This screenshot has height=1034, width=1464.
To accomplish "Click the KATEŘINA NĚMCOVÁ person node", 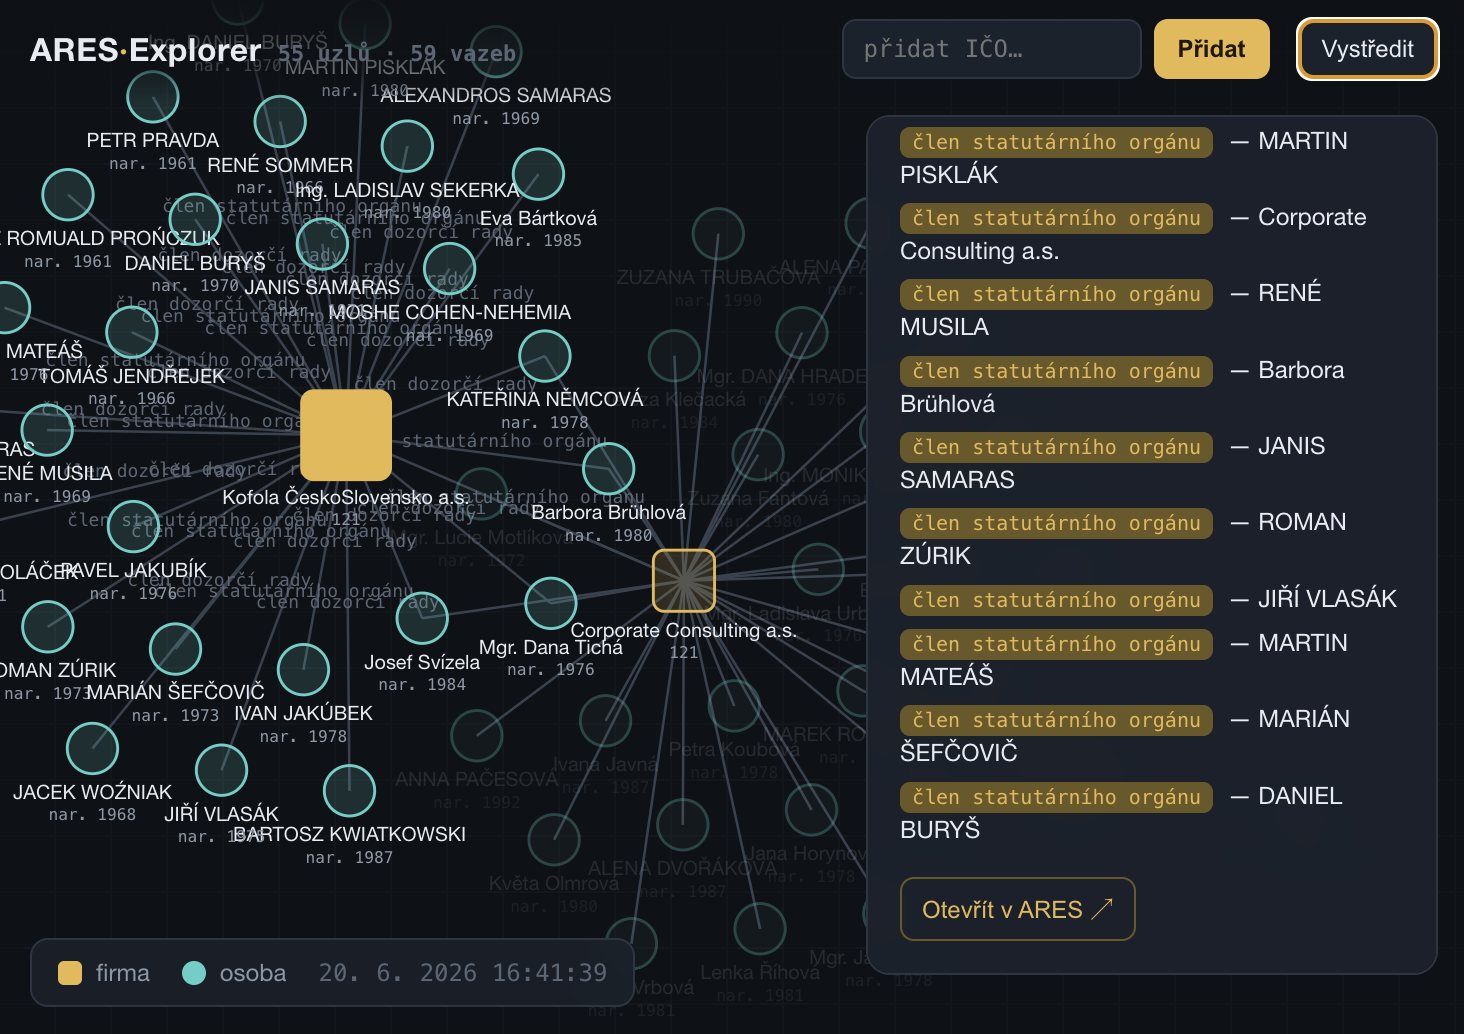I will pos(545,355).
